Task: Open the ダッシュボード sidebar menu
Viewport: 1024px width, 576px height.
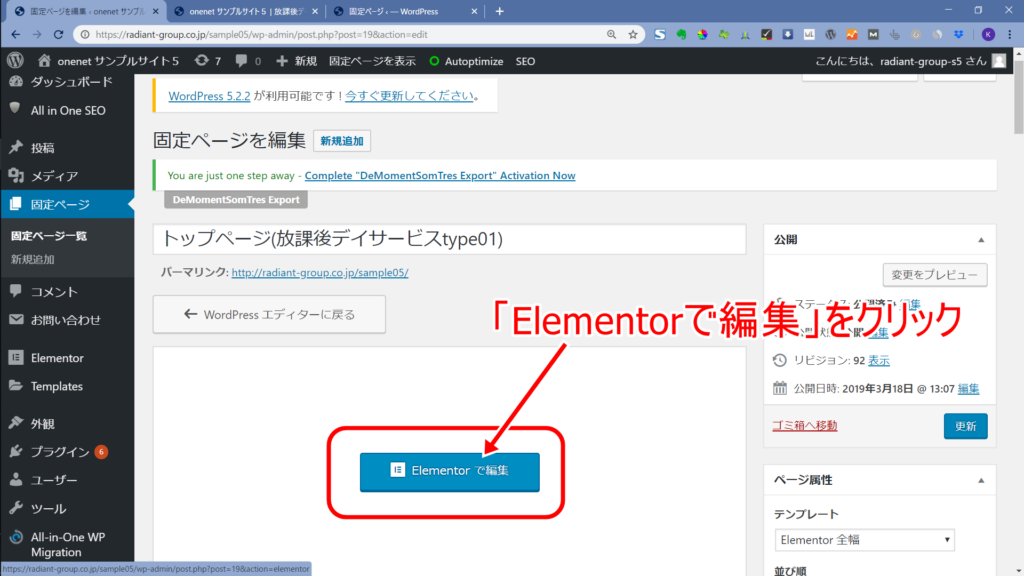Action: [70, 82]
